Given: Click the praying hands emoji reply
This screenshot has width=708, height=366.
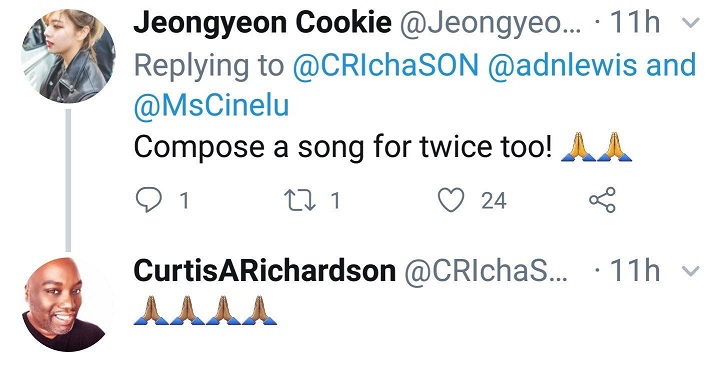Looking at the screenshot, I should pyautogui.click(x=205, y=310).
